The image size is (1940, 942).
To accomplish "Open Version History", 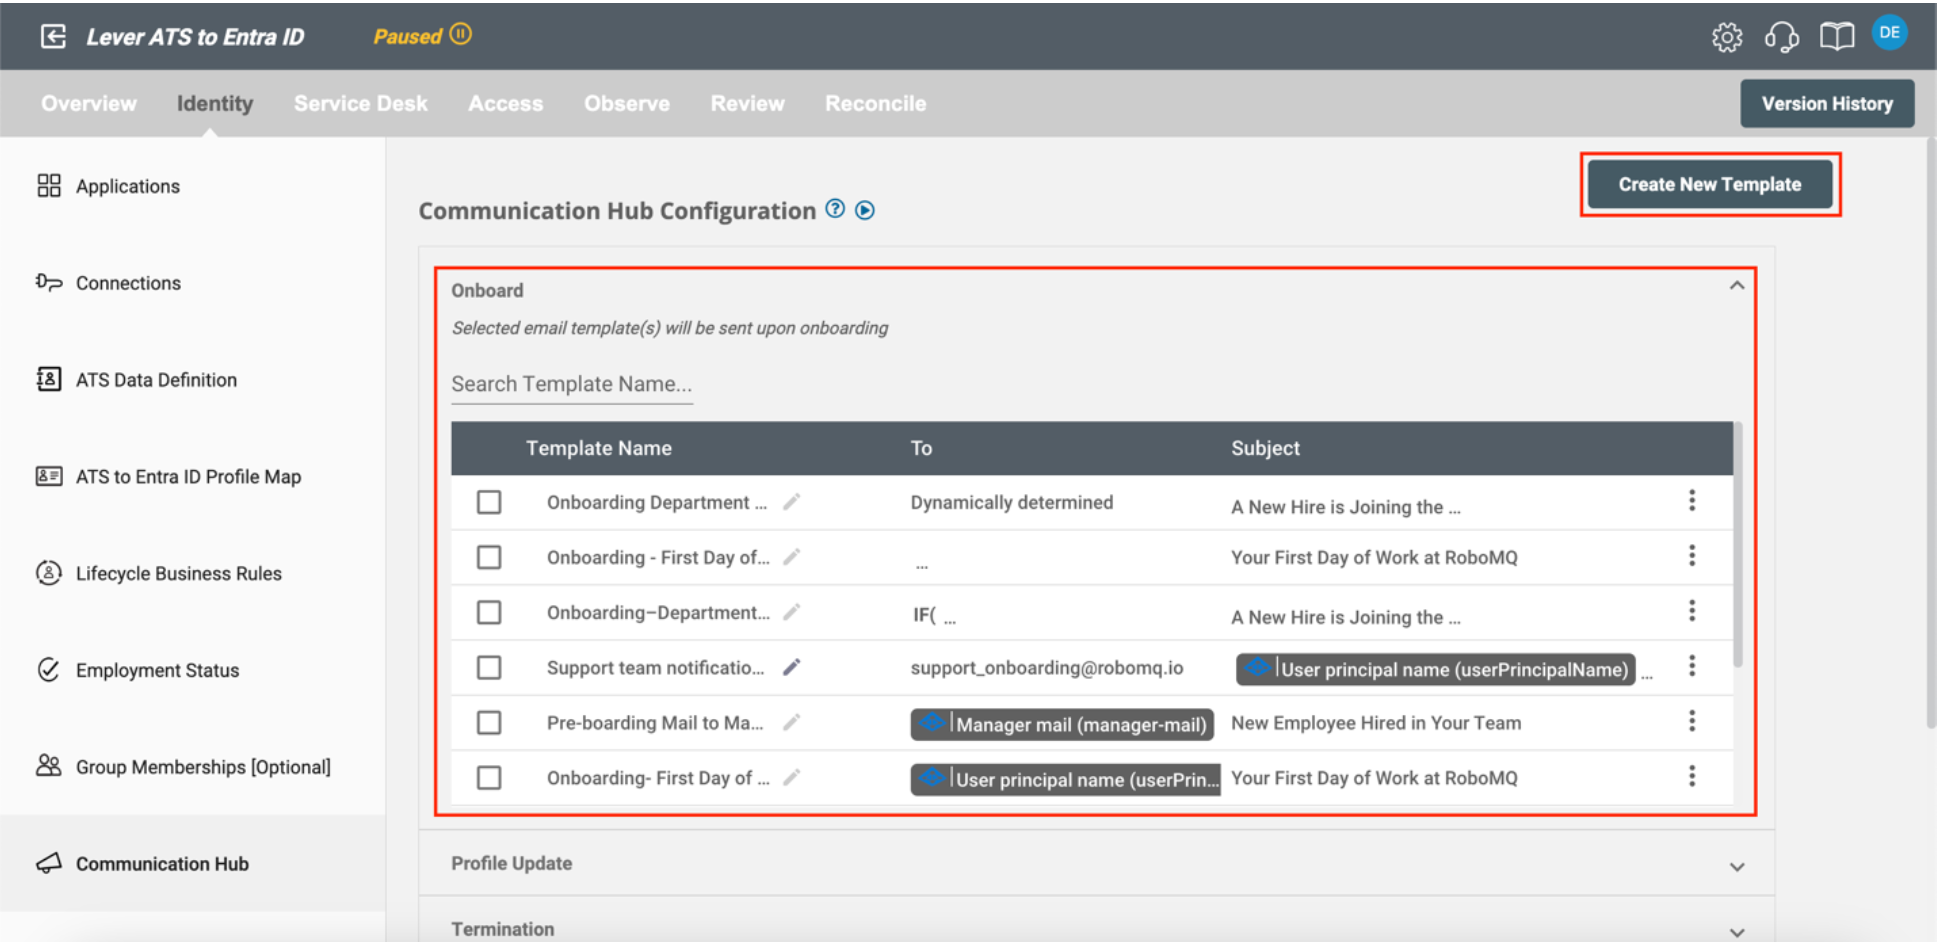I will [1826, 104].
